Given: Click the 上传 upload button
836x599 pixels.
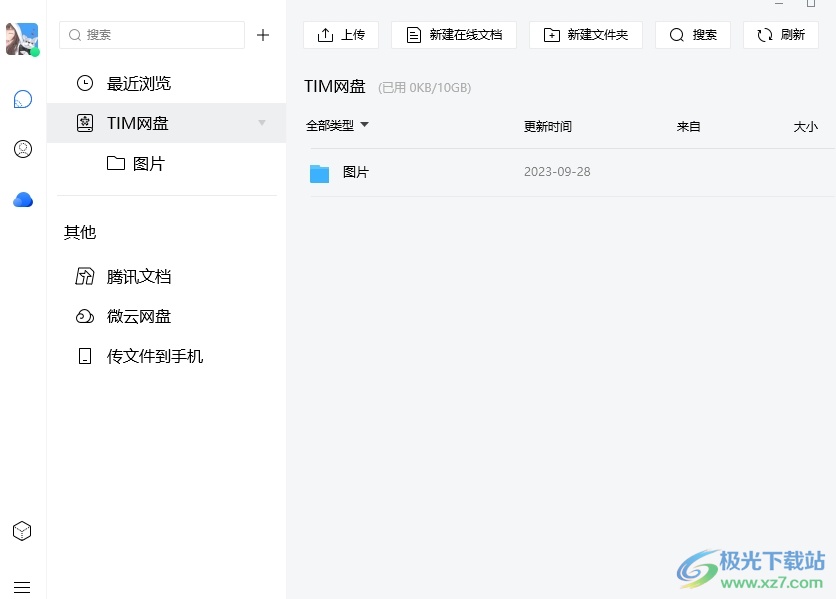Looking at the screenshot, I should (x=341, y=35).
